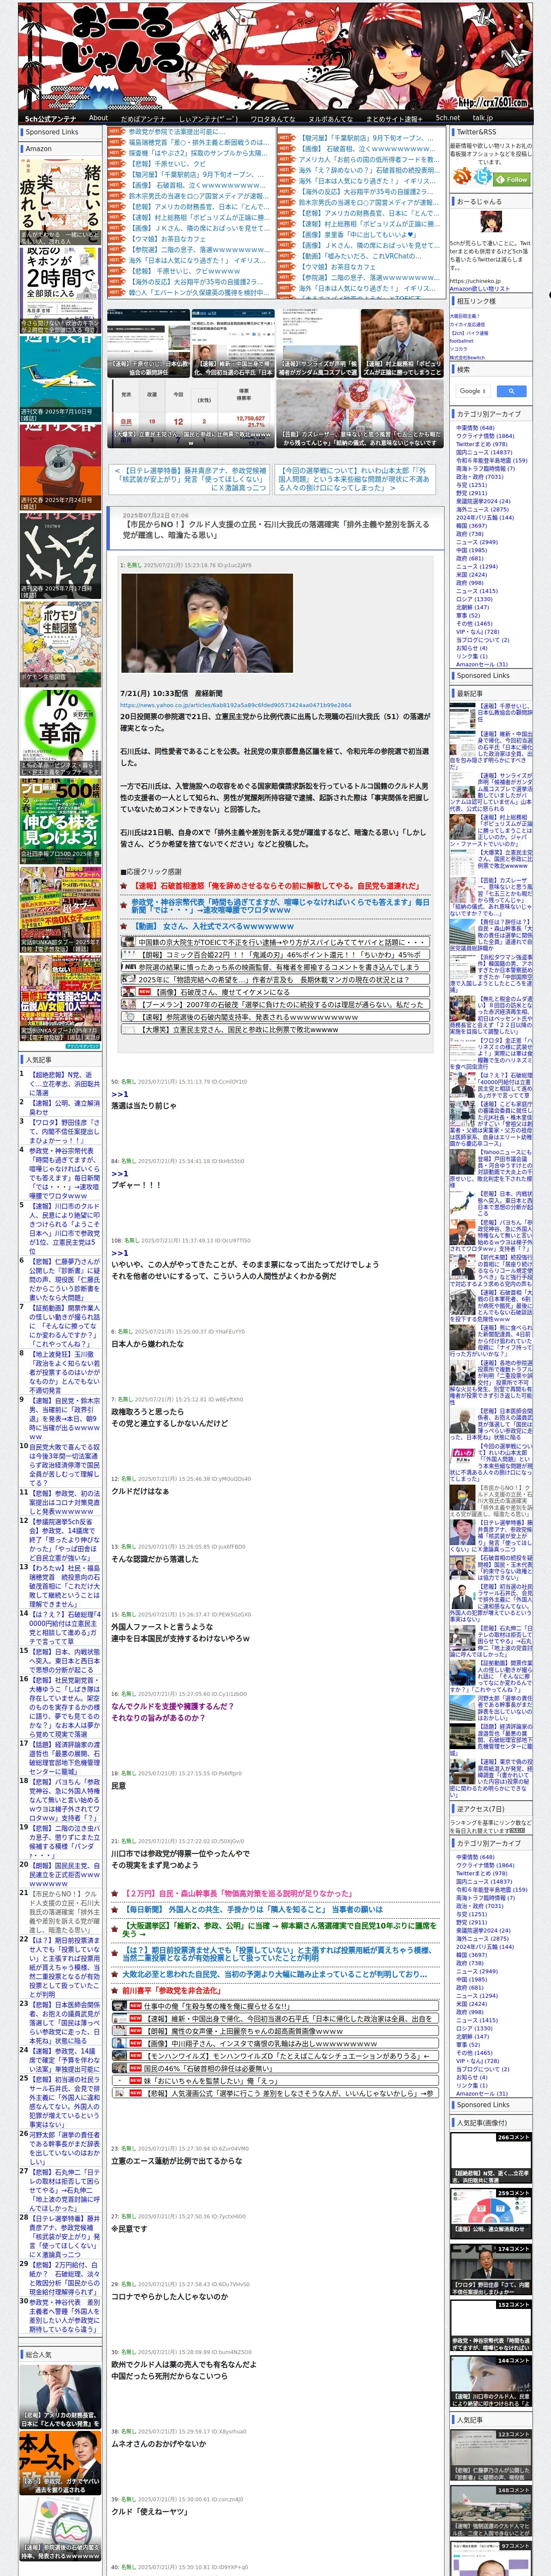The height and width of the screenshot is (2576, 551).
Task: Open thumbnail 【芸能】カズレーザー 七五三
Action: click(x=360, y=413)
